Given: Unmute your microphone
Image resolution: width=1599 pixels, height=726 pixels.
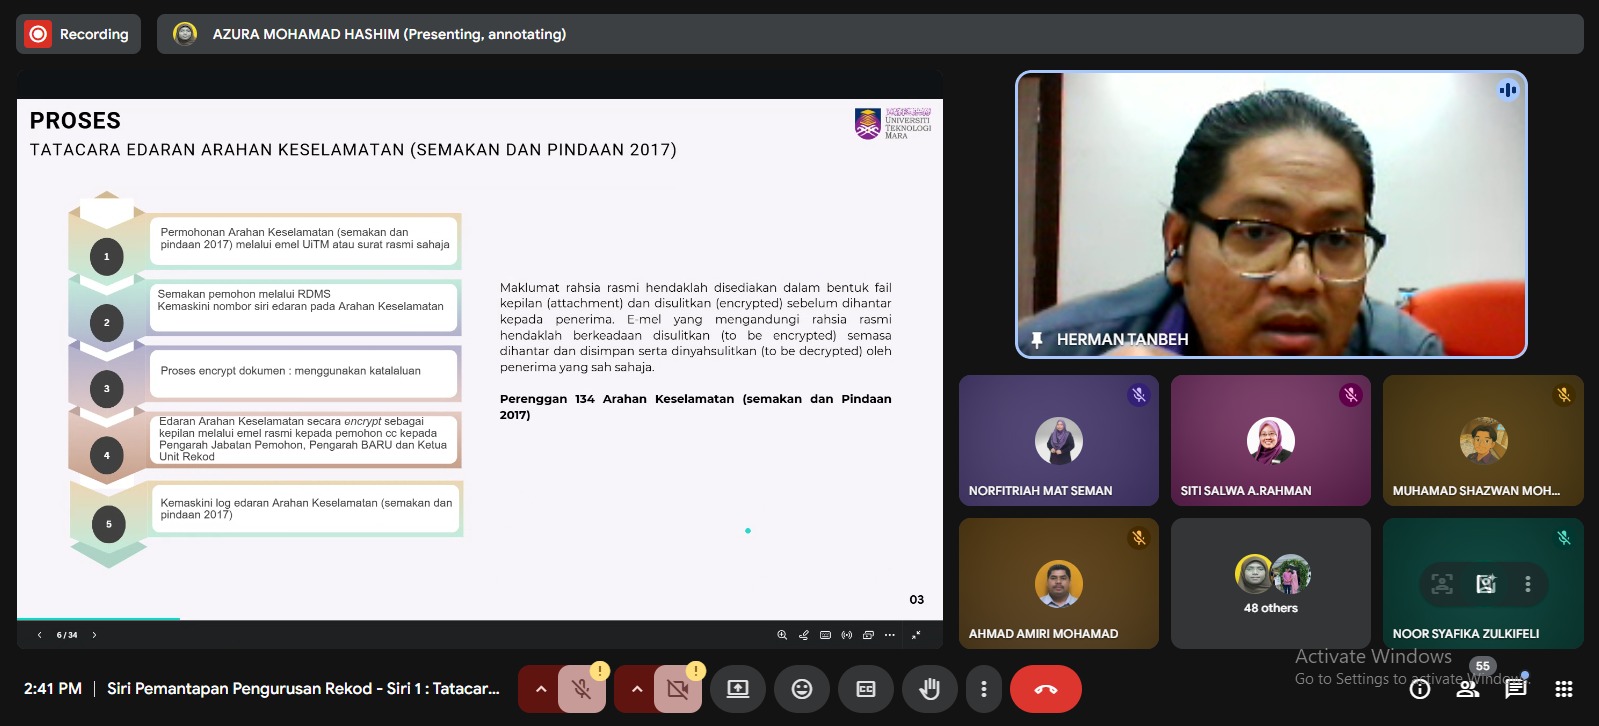Looking at the screenshot, I should tap(581, 689).
